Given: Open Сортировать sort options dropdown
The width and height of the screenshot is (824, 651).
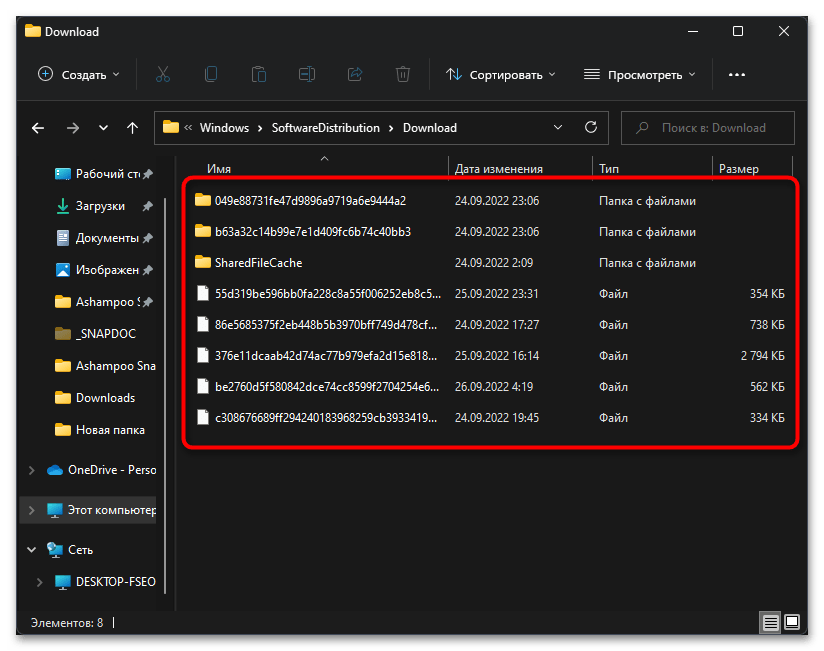Looking at the screenshot, I should [x=501, y=75].
